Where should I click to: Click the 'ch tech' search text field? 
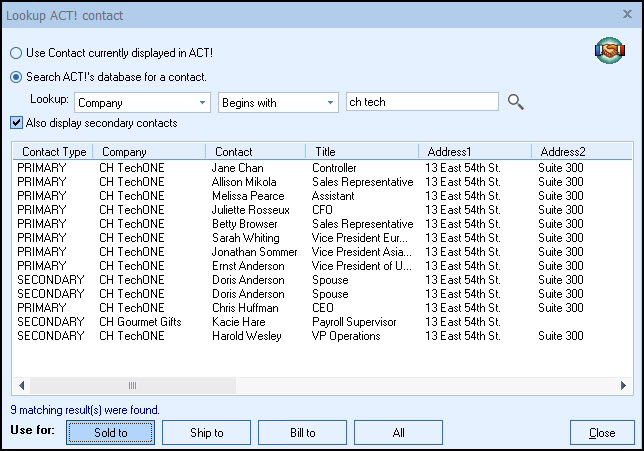point(420,102)
